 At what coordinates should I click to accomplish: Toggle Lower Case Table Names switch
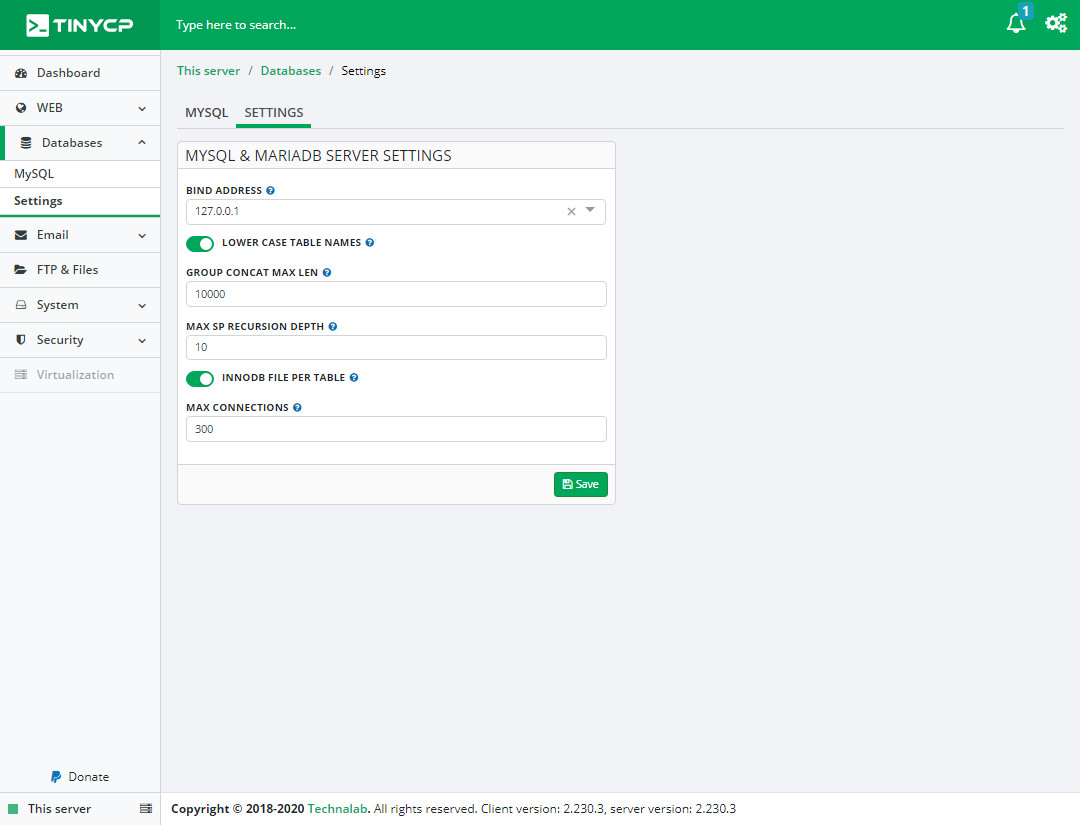pos(200,244)
